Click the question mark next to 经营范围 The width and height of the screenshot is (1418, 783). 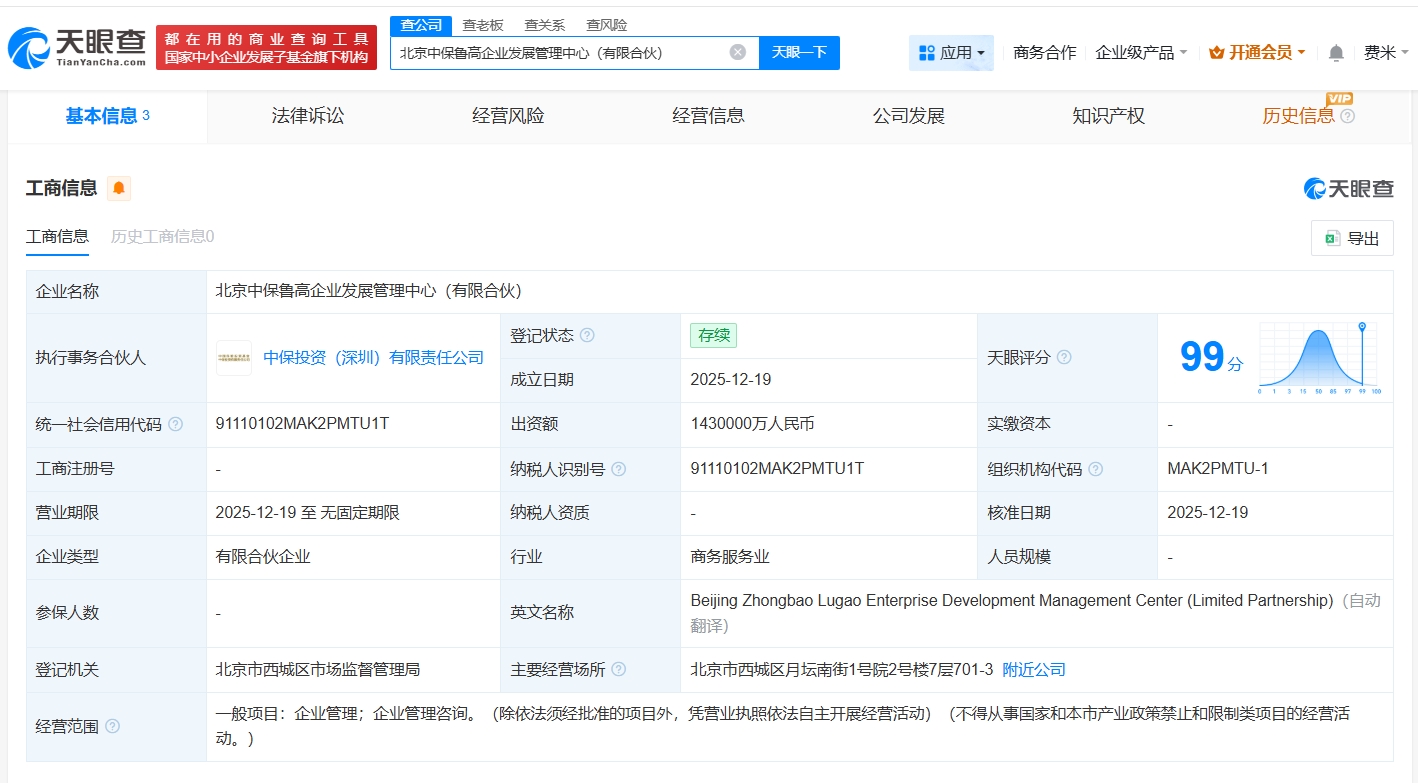[112, 726]
